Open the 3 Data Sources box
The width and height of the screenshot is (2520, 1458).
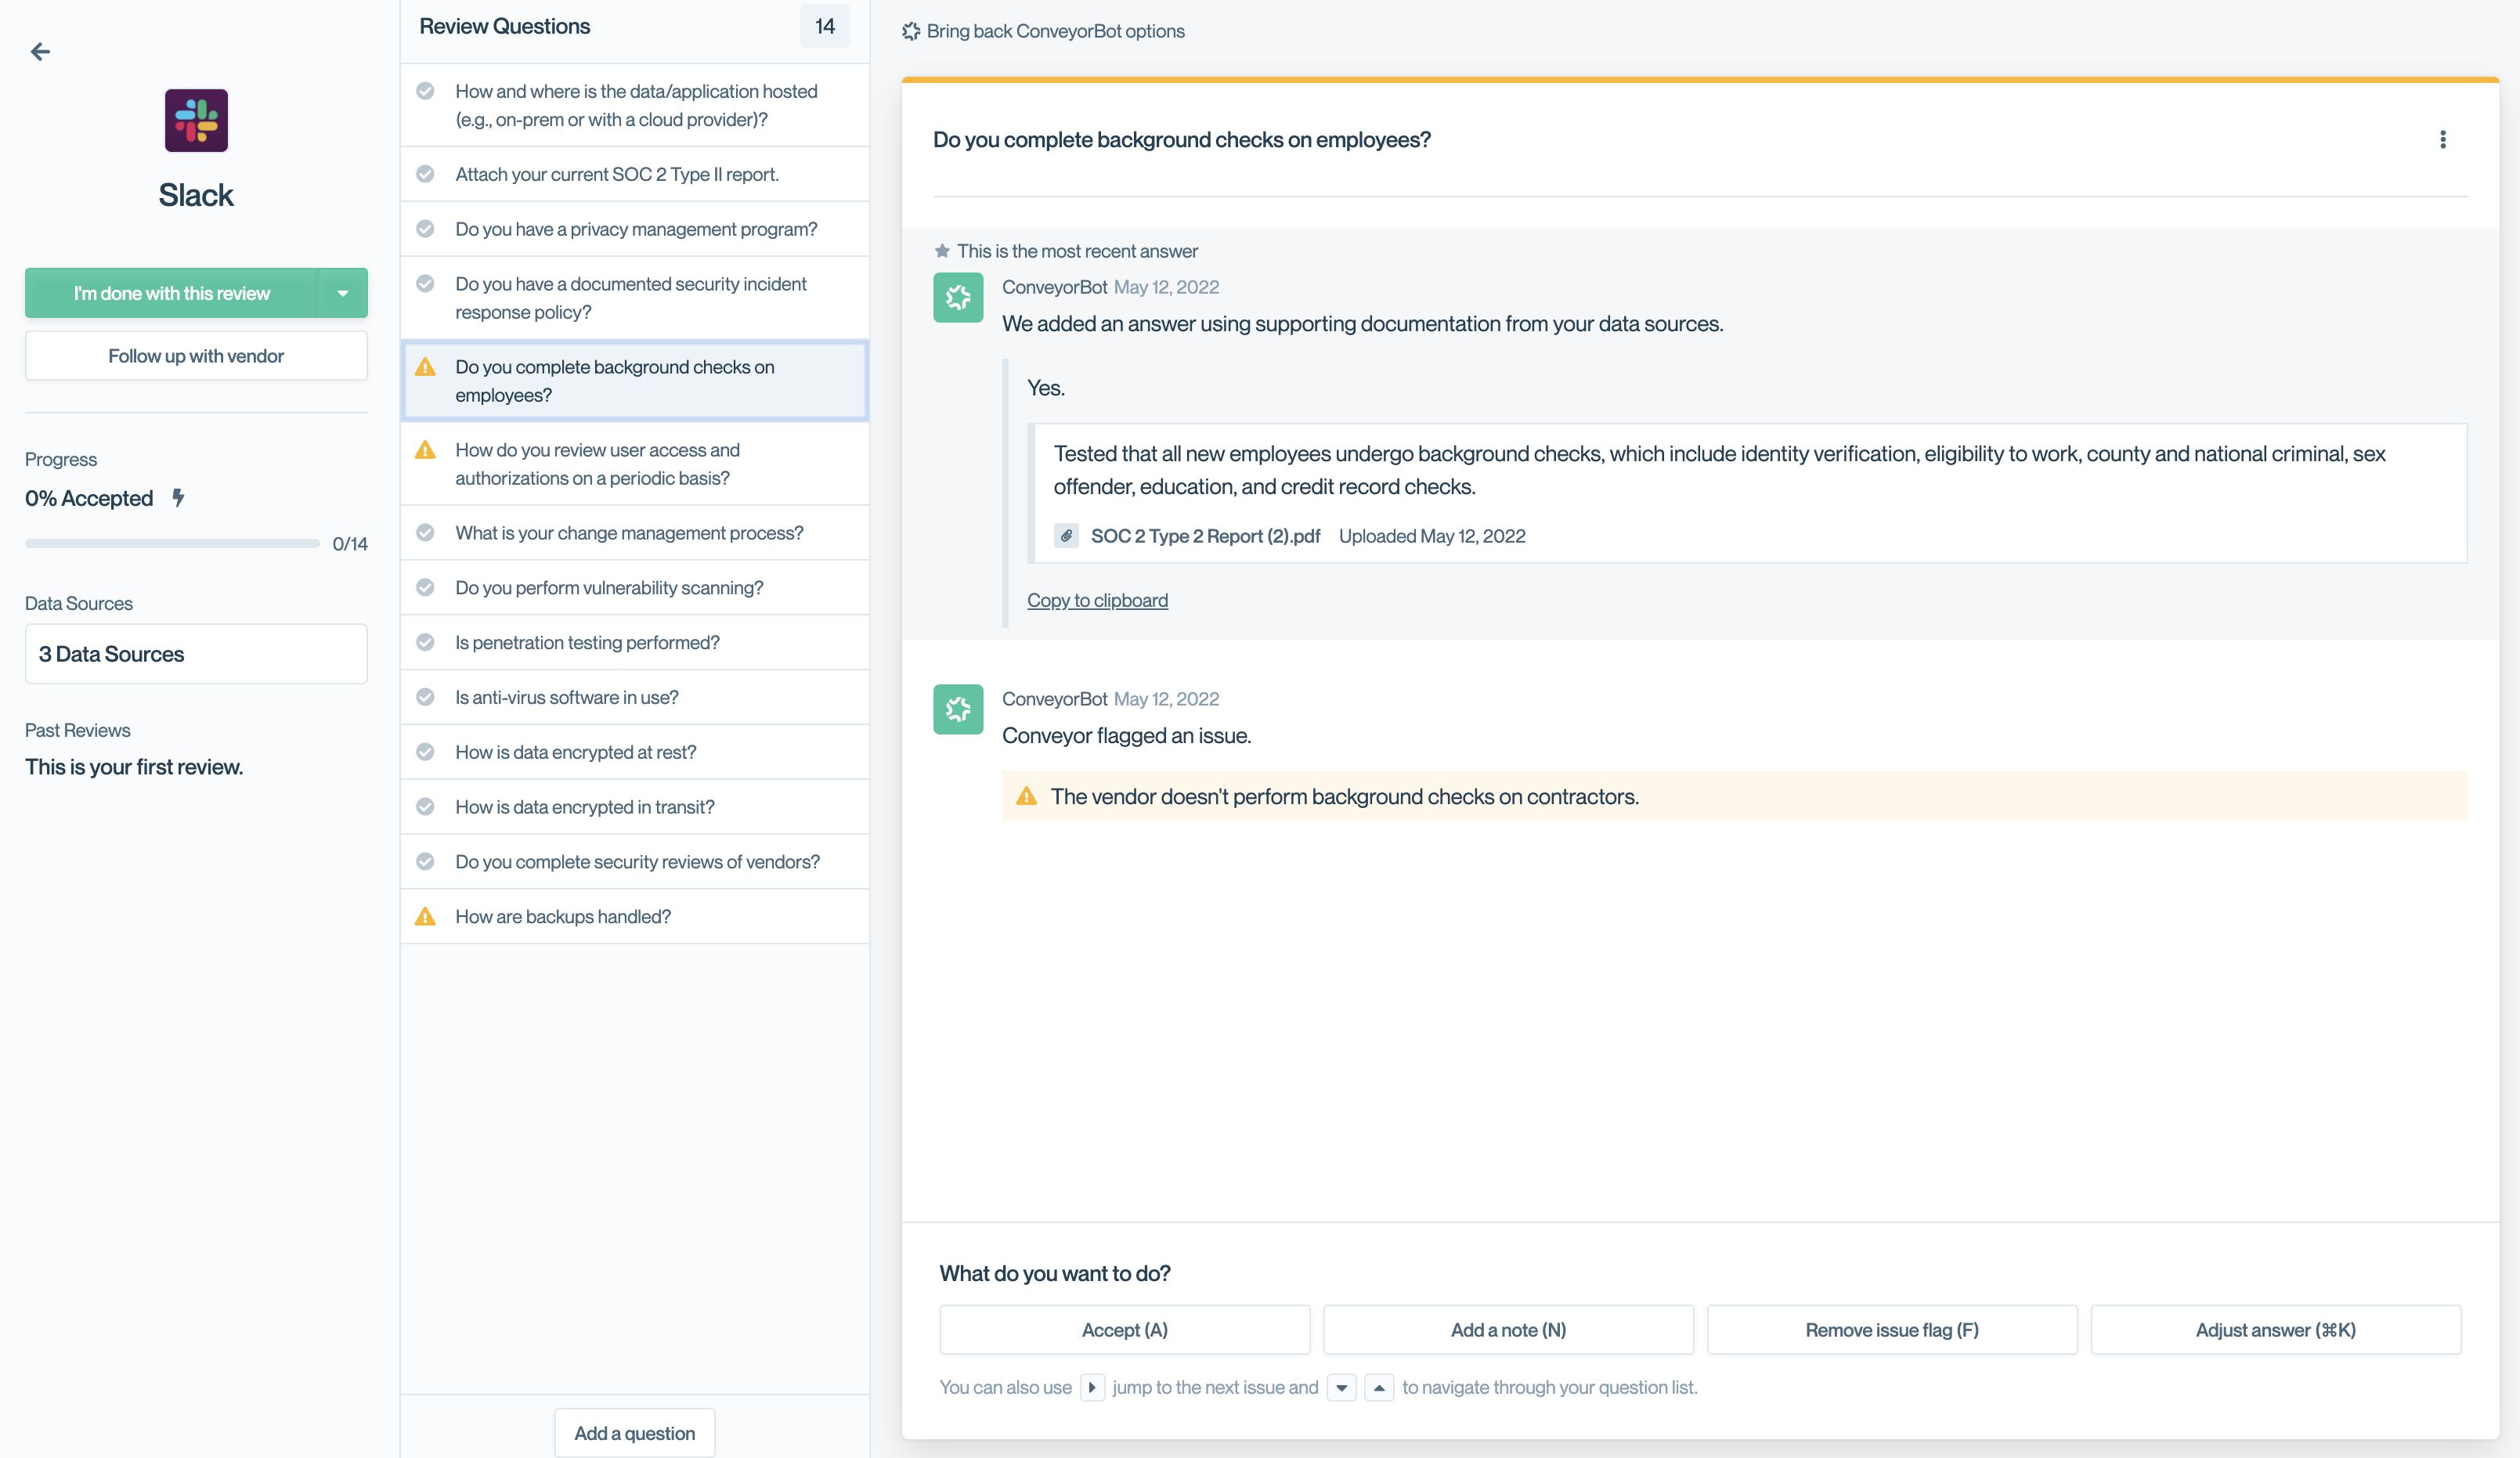(x=196, y=654)
